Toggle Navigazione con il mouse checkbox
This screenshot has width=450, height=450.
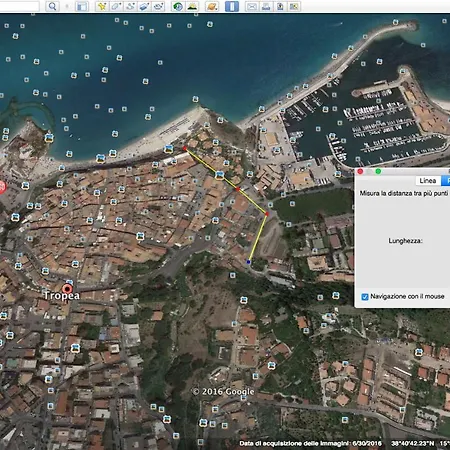(365, 297)
